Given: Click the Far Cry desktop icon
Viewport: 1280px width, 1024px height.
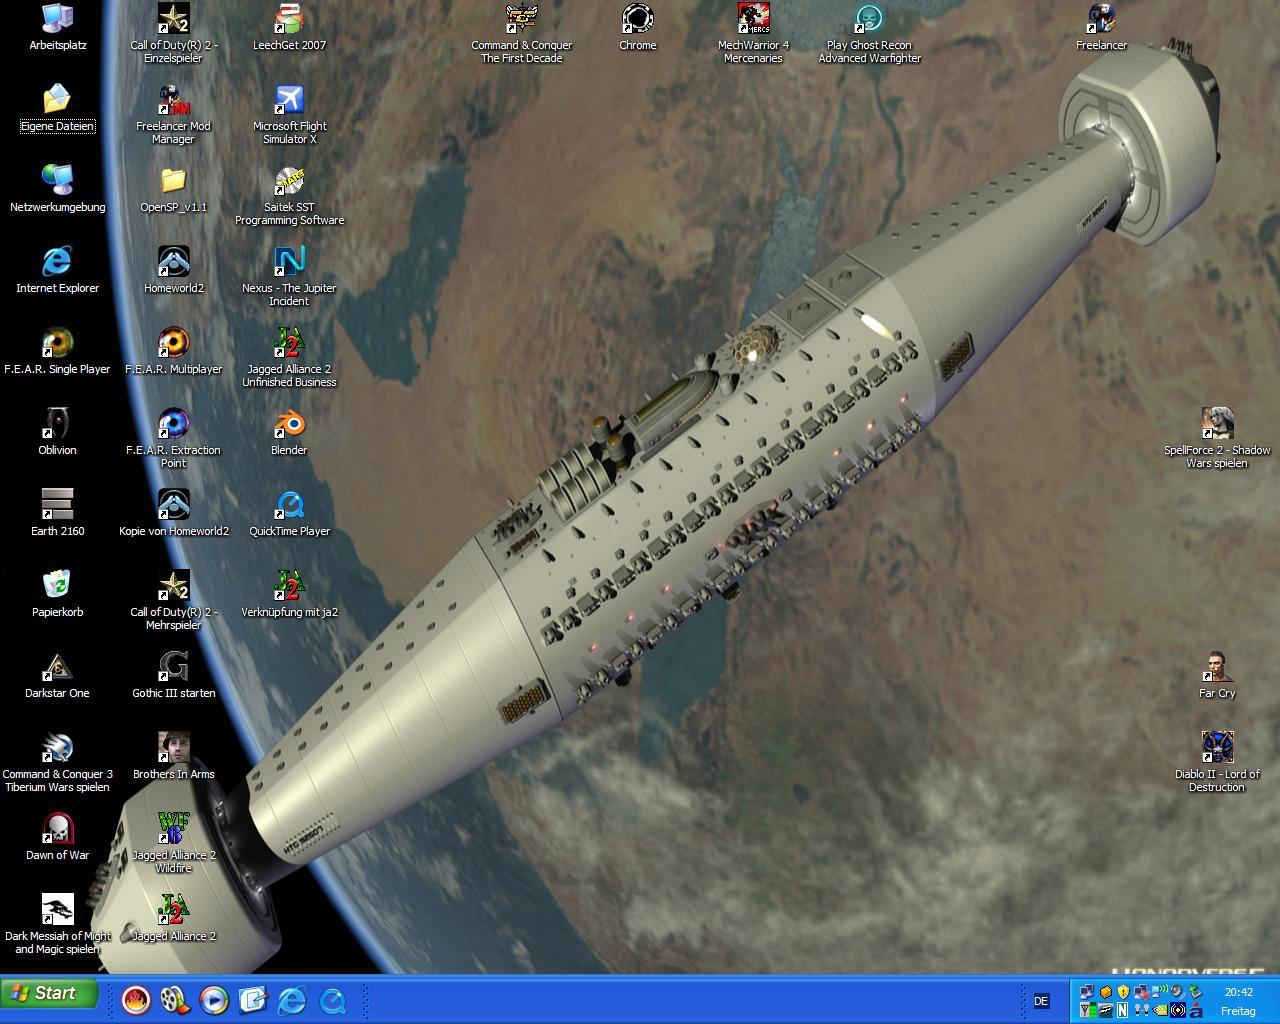Looking at the screenshot, I should point(1216,668).
